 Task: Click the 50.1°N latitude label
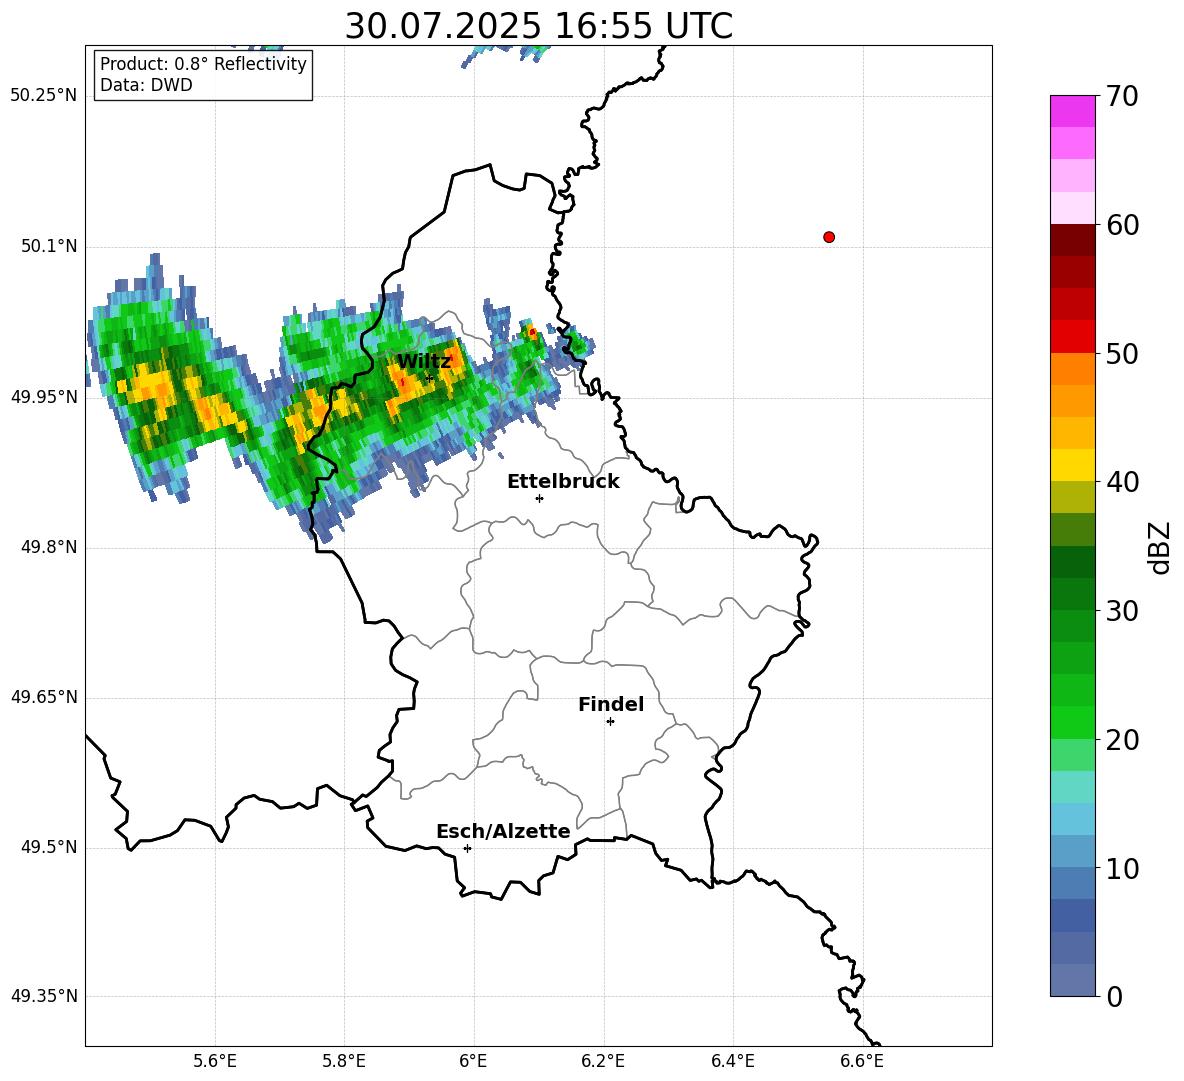[49, 246]
